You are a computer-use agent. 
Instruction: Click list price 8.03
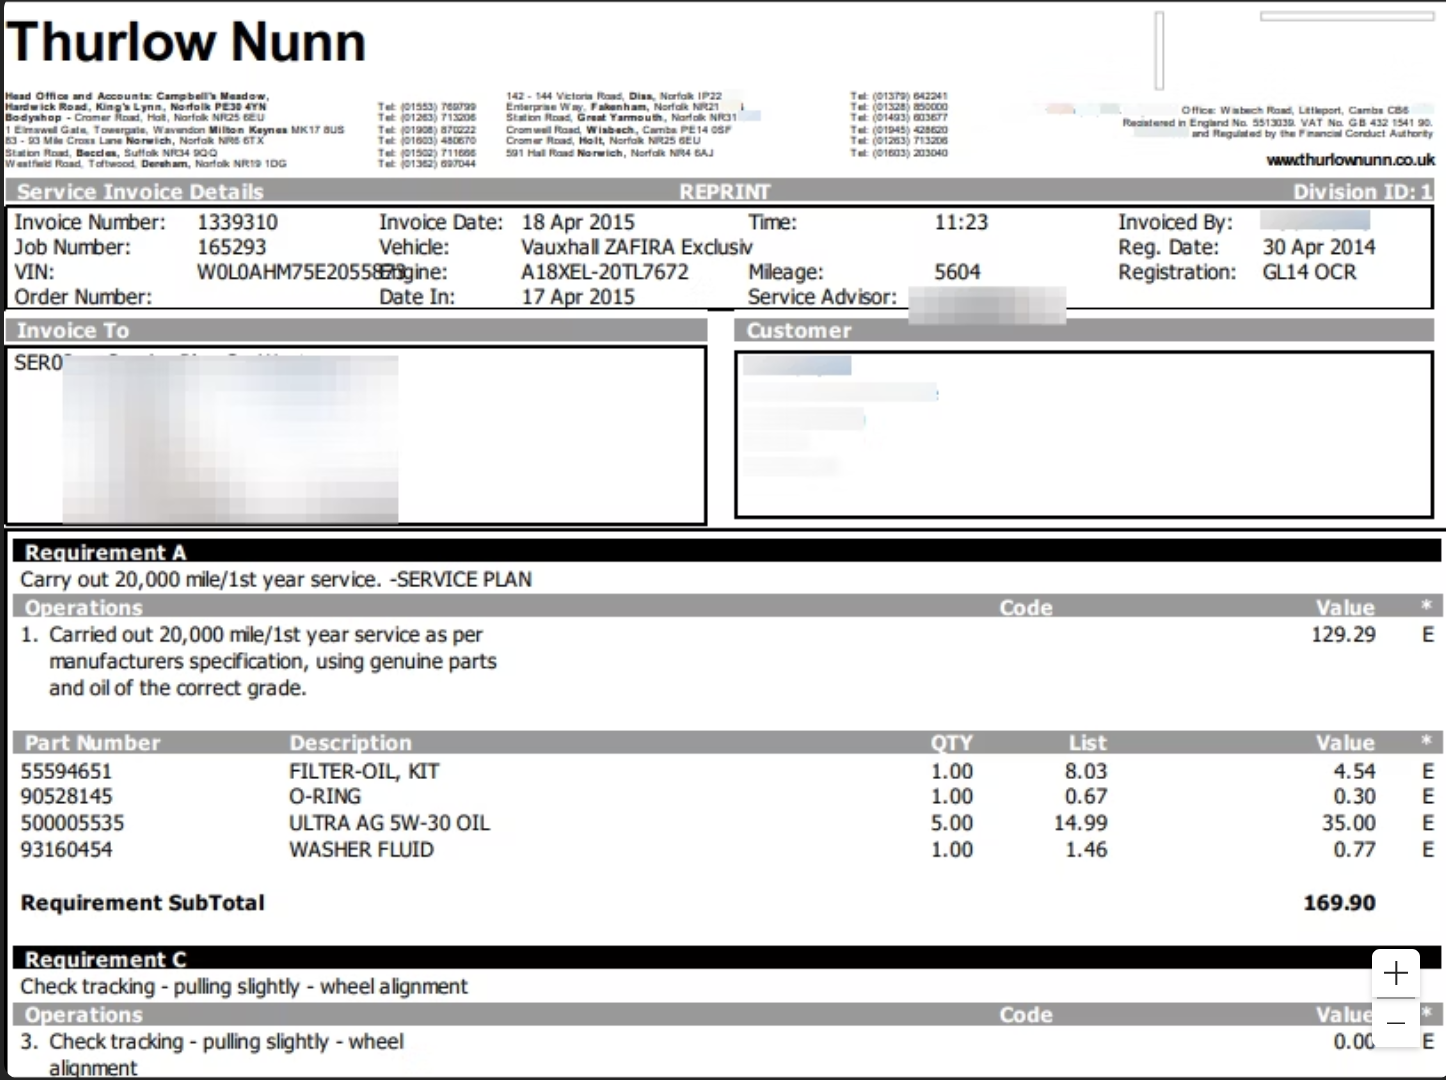pyautogui.click(x=1086, y=771)
